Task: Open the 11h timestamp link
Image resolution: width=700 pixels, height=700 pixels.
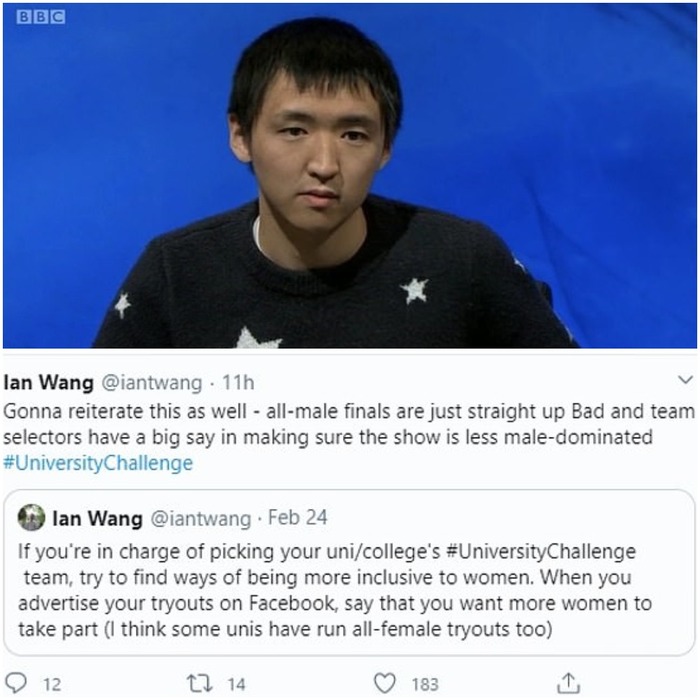Action: [x=238, y=383]
